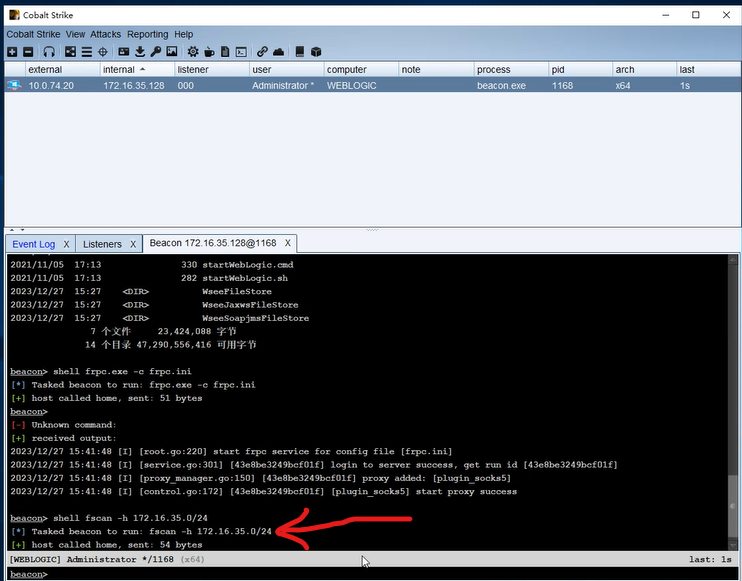Maximize the Cobalt Strike window
The image size is (742, 581).
696,15
